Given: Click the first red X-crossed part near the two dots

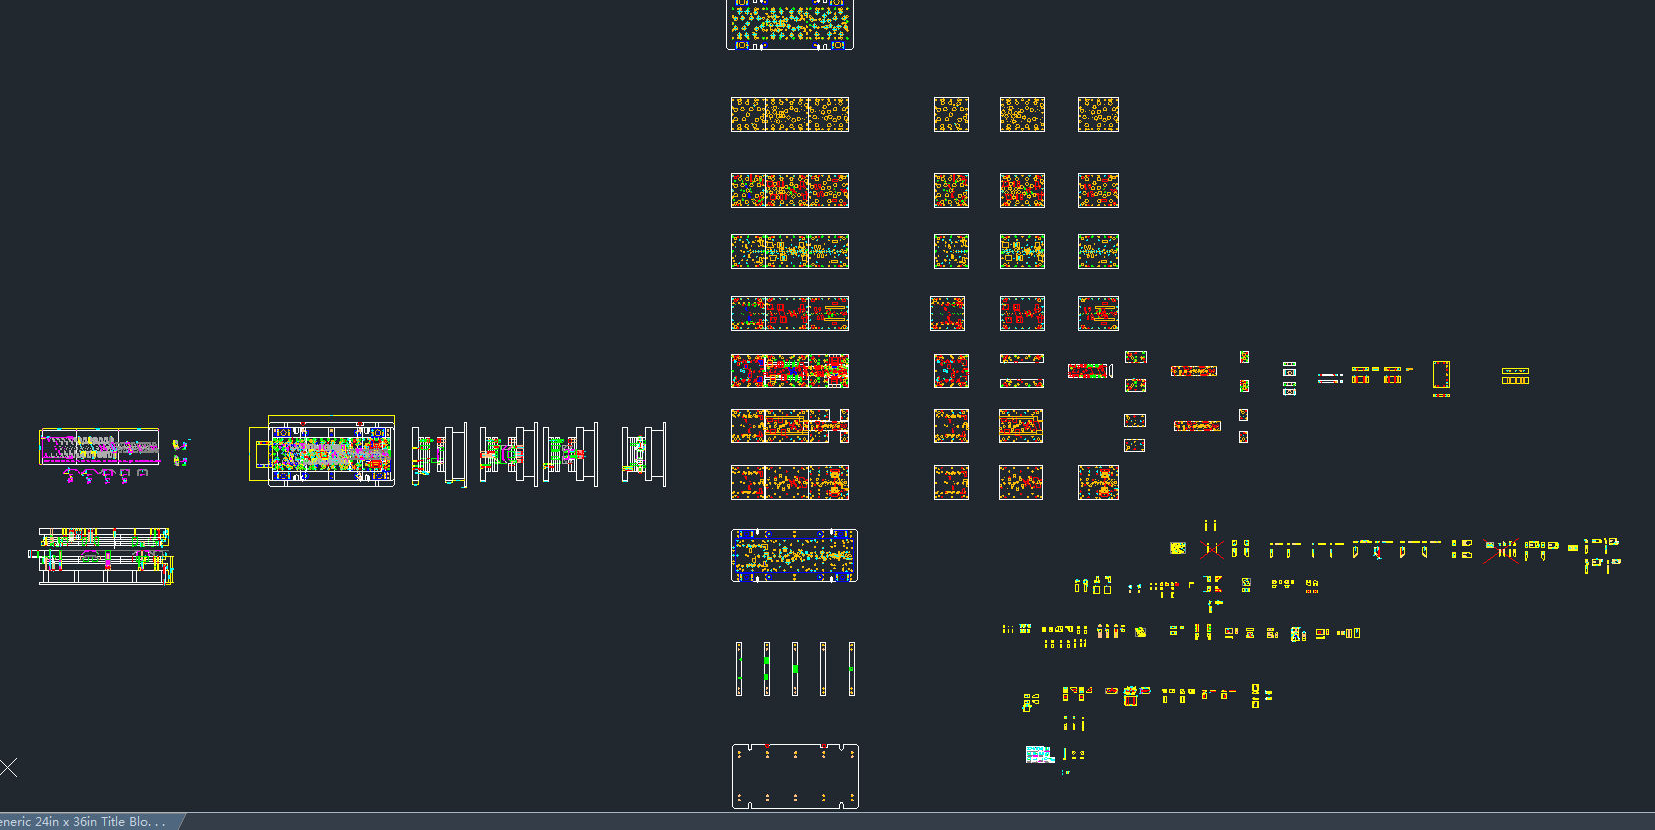Looking at the screenshot, I should (1211, 549).
